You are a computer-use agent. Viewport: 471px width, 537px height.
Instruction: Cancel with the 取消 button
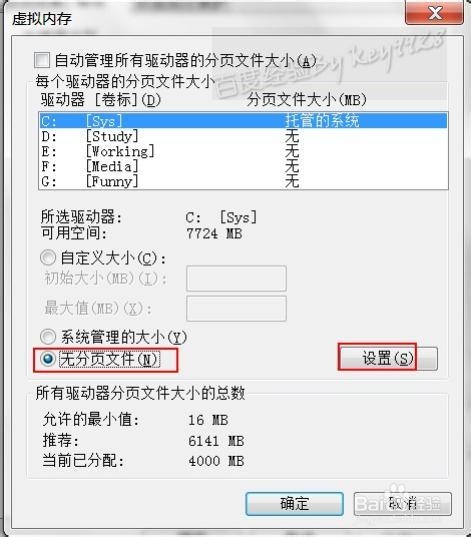tap(402, 504)
